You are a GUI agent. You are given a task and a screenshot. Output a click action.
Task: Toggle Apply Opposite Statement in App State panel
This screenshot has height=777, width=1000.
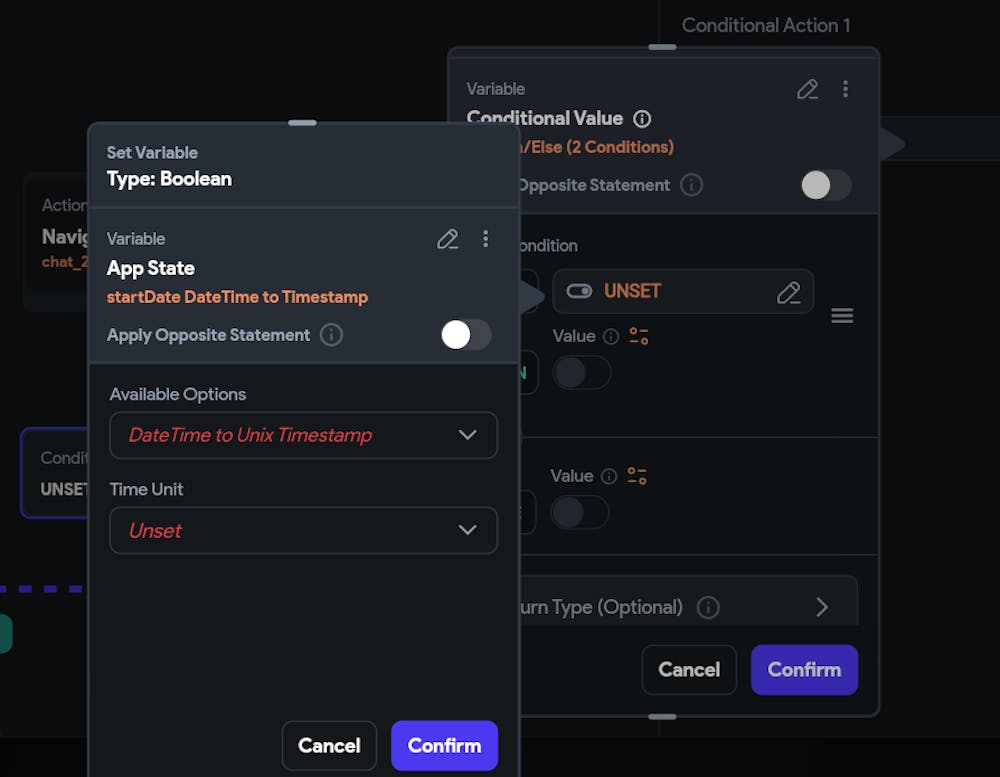point(465,335)
